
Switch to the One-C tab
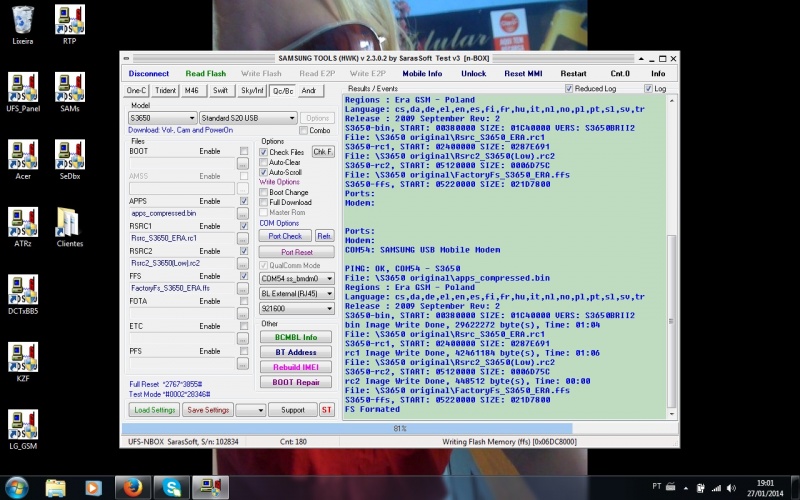click(136, 90)
